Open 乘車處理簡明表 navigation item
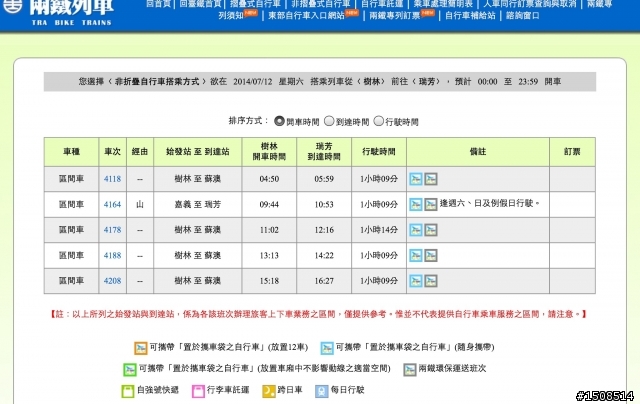The image size is (640, 404). (443, 4)
